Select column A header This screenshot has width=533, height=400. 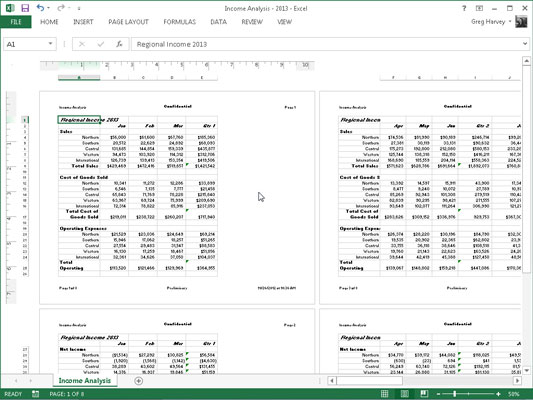pyautogui.click(x=79, y=78)
